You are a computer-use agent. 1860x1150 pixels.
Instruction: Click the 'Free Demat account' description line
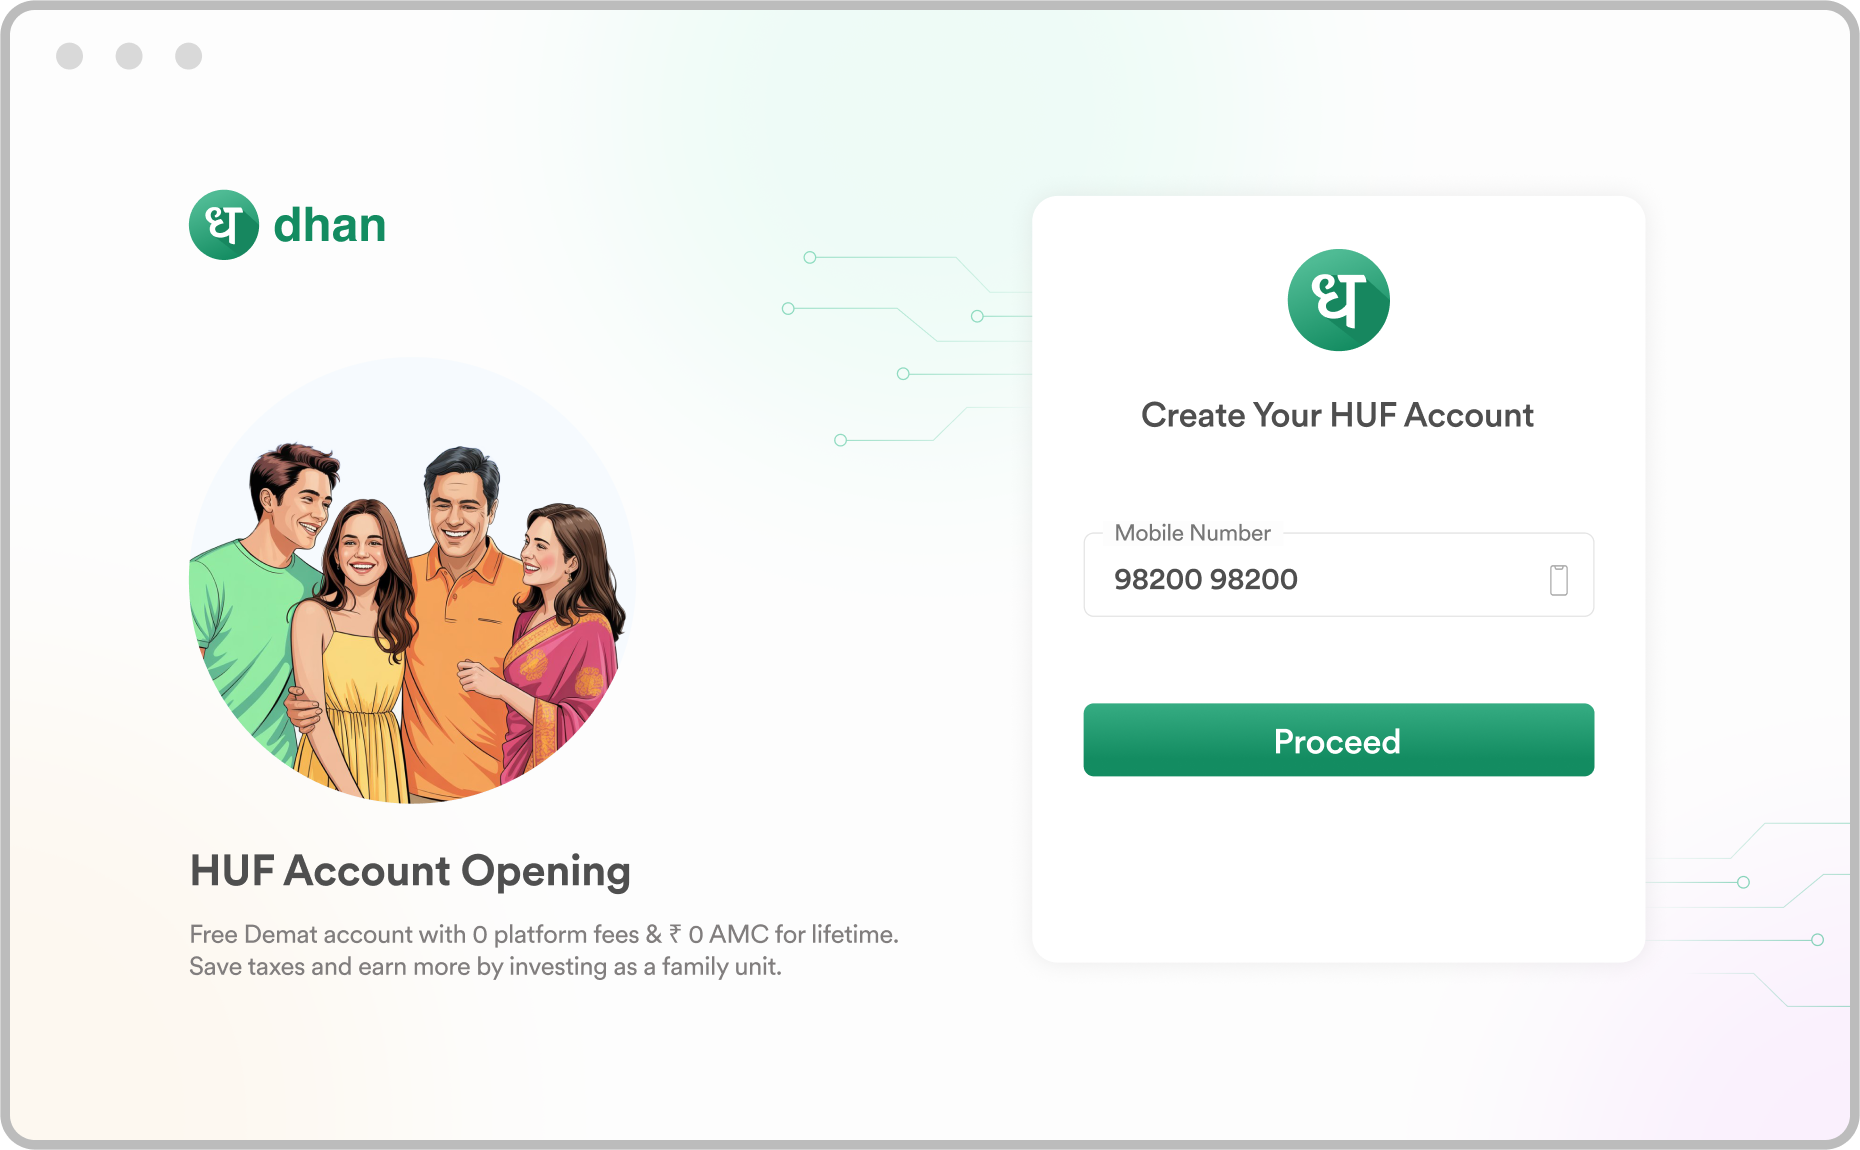tap(544, 934)
